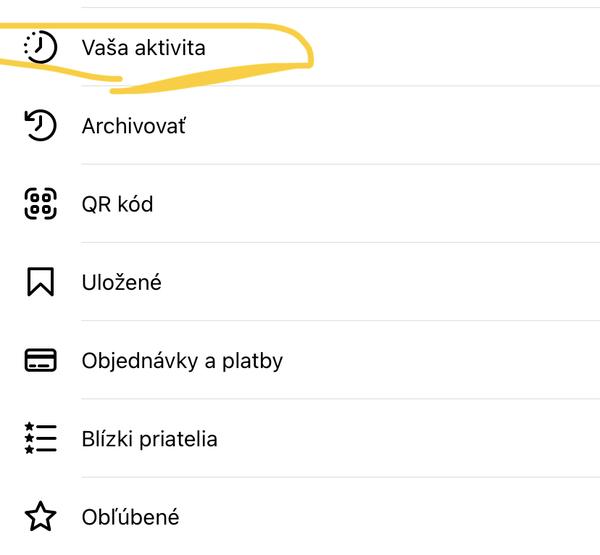
Task: Tap the Obľúbené star icon
Action: coord(40,517)
